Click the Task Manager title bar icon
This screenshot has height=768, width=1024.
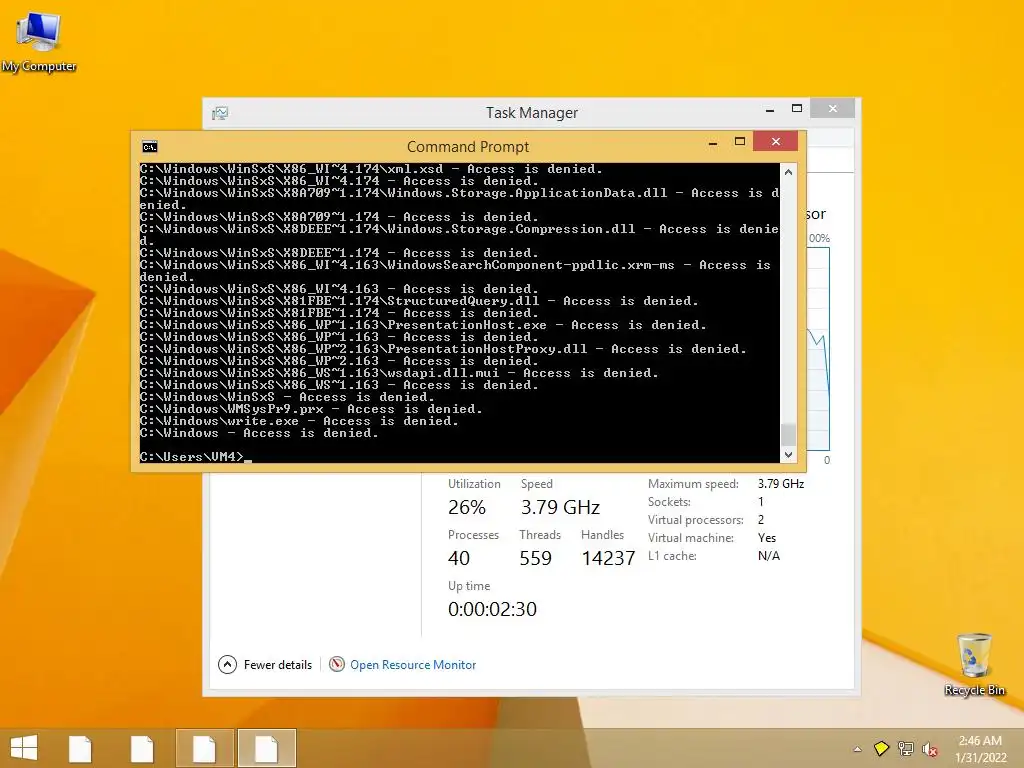coord(220,113)
